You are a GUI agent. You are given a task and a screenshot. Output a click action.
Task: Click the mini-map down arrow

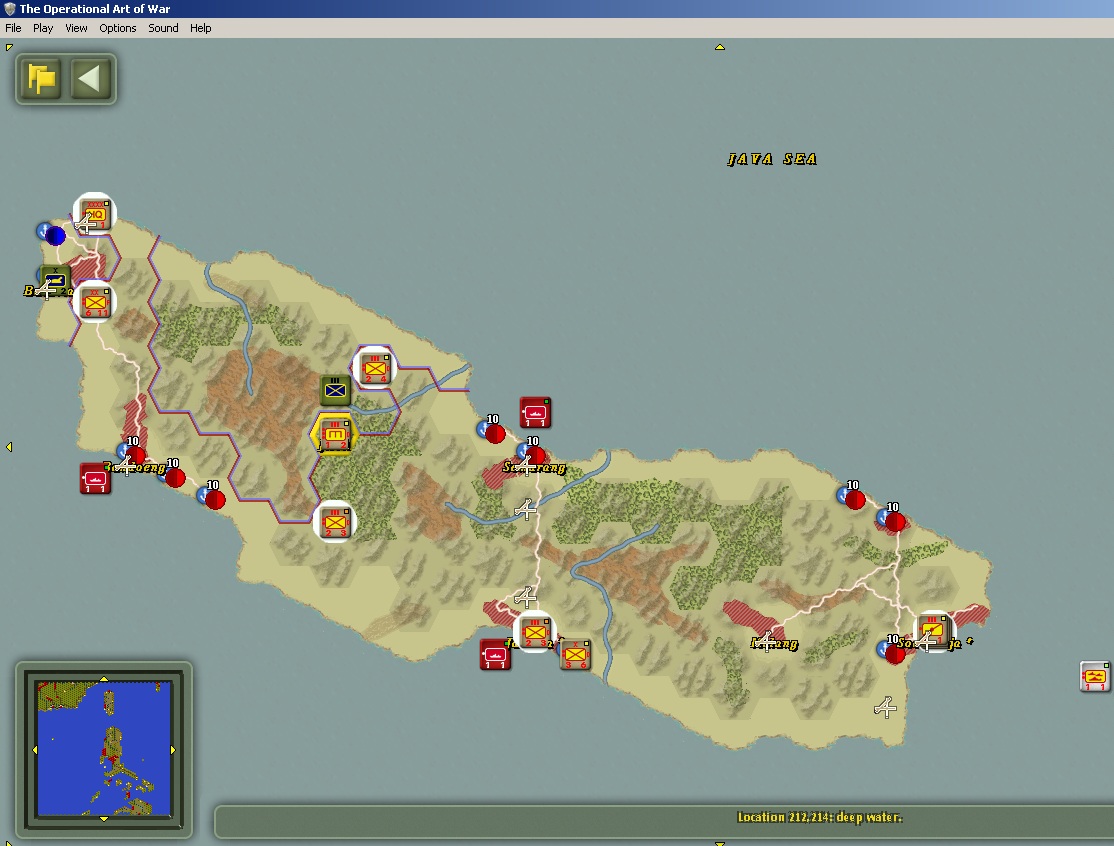tap(104, 819)
